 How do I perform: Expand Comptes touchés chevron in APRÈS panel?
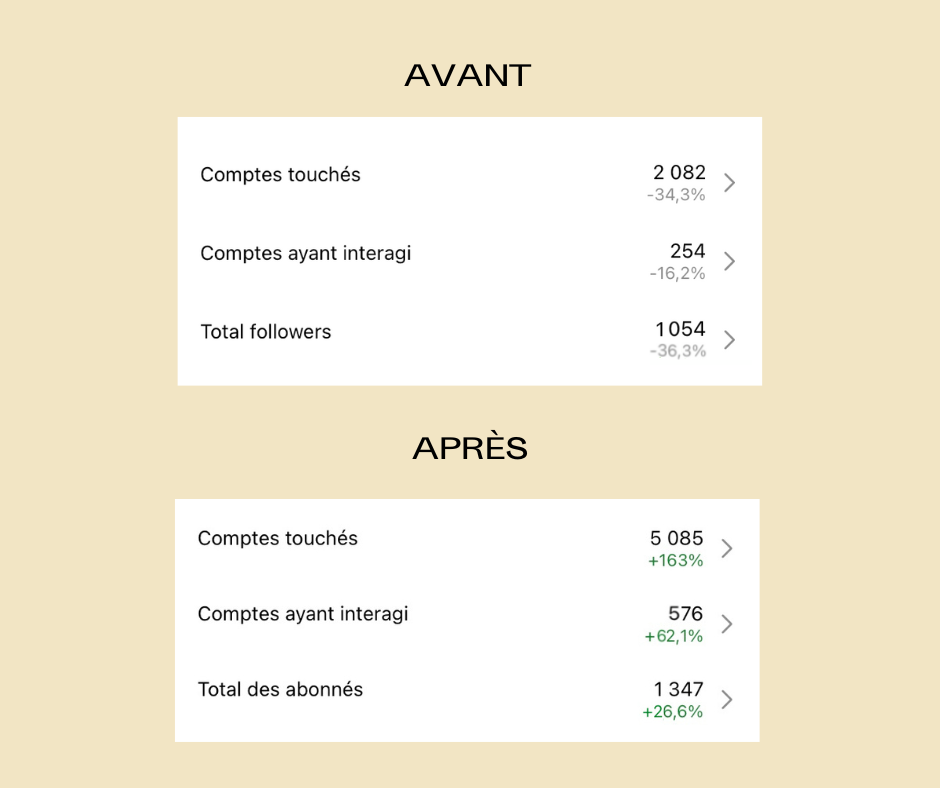click(x=727, y=549)
